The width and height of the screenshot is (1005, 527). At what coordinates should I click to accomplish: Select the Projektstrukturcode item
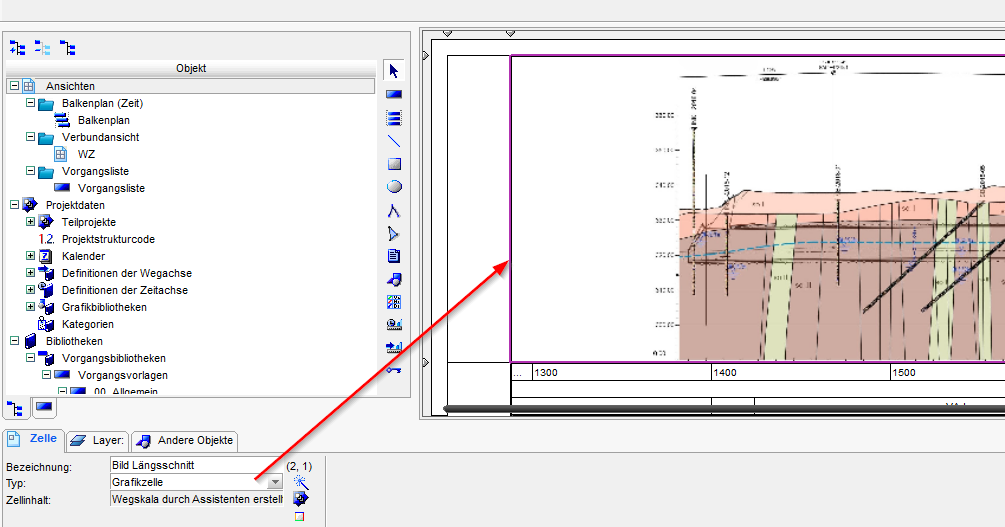[x=108, y=239]
